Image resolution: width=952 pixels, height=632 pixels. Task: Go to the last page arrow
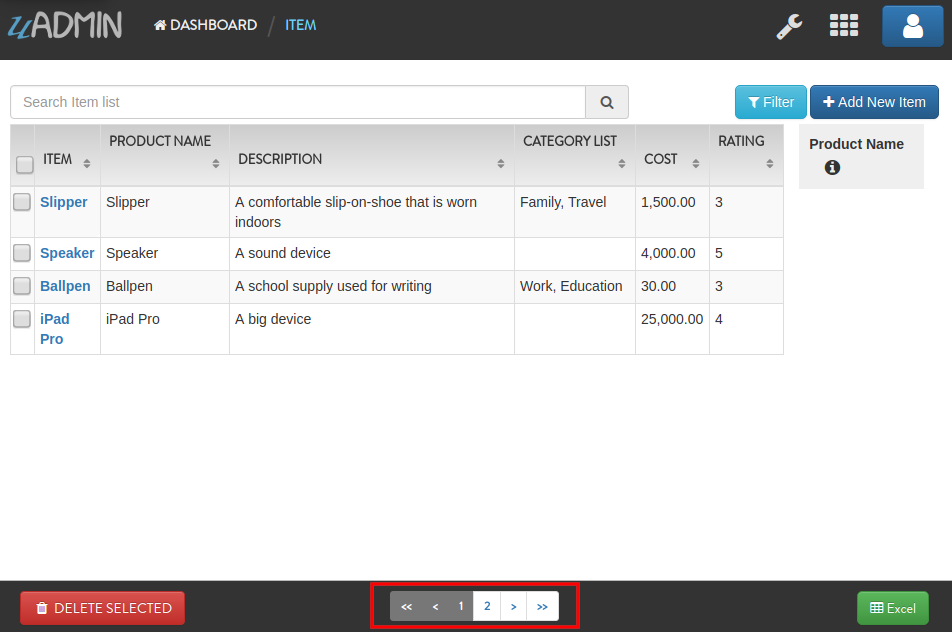coord(542,607)
